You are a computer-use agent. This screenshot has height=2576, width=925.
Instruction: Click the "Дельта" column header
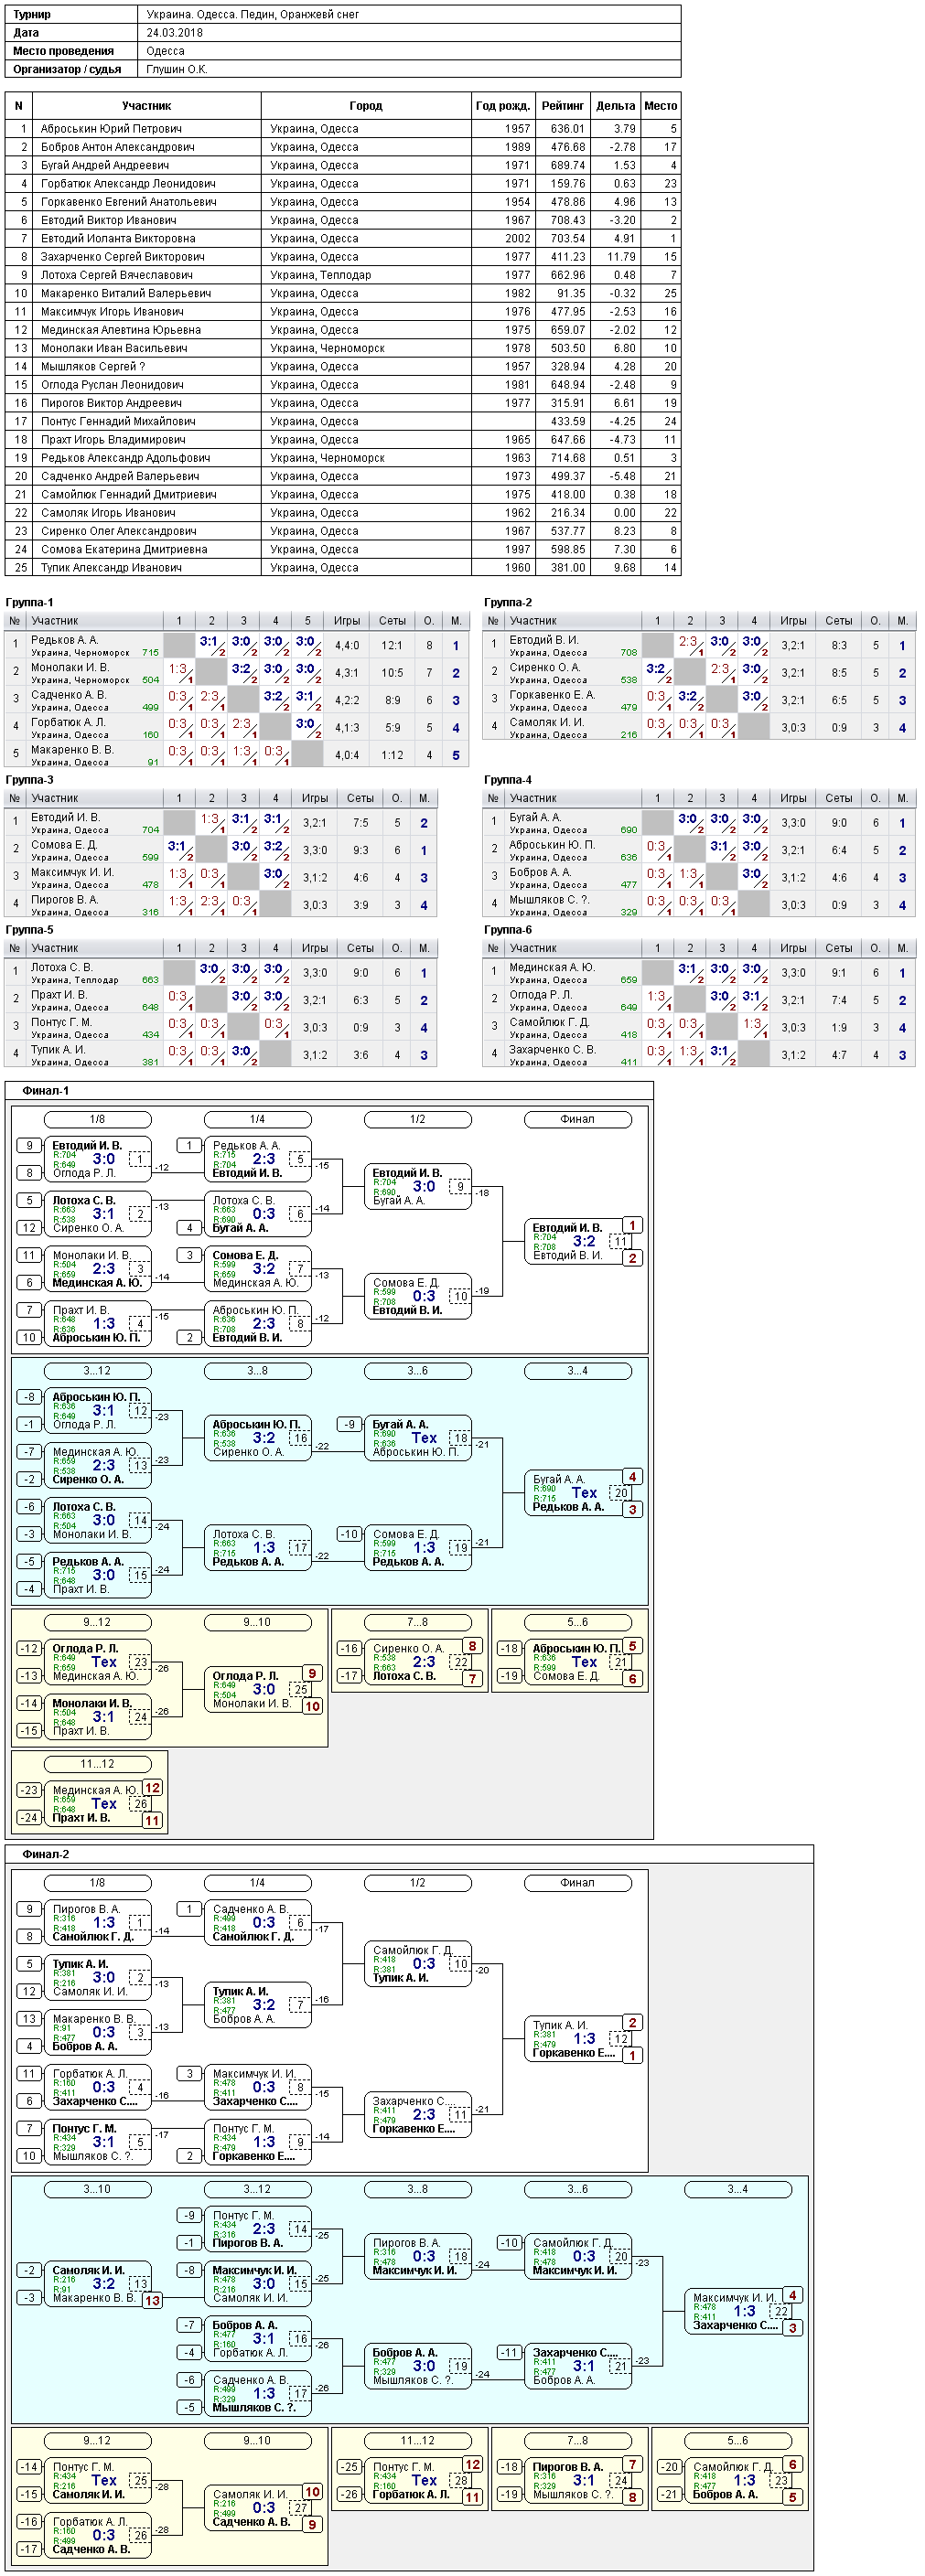click(x=615, y=105)
